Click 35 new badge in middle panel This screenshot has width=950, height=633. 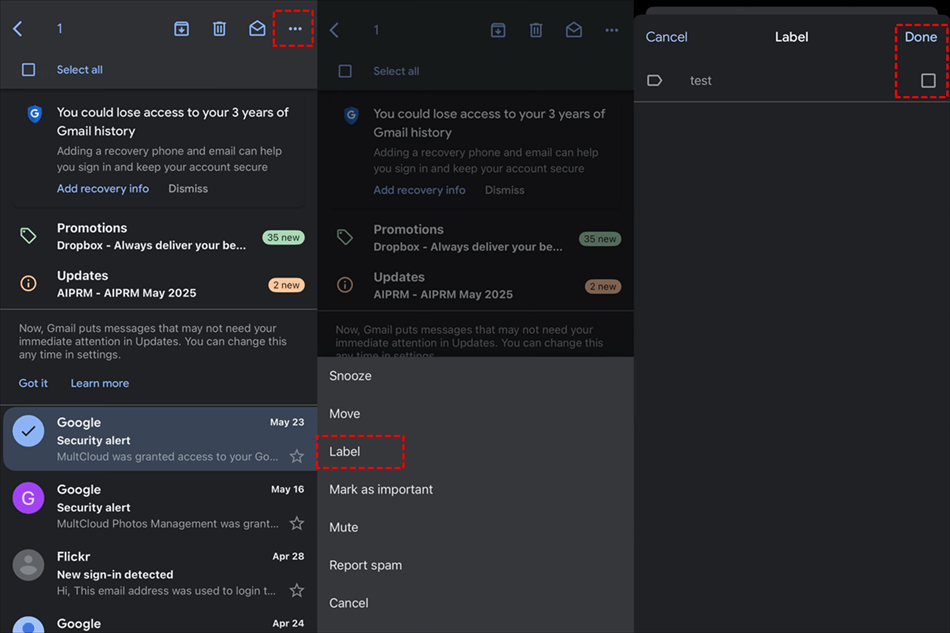click(x=600, y=239)
